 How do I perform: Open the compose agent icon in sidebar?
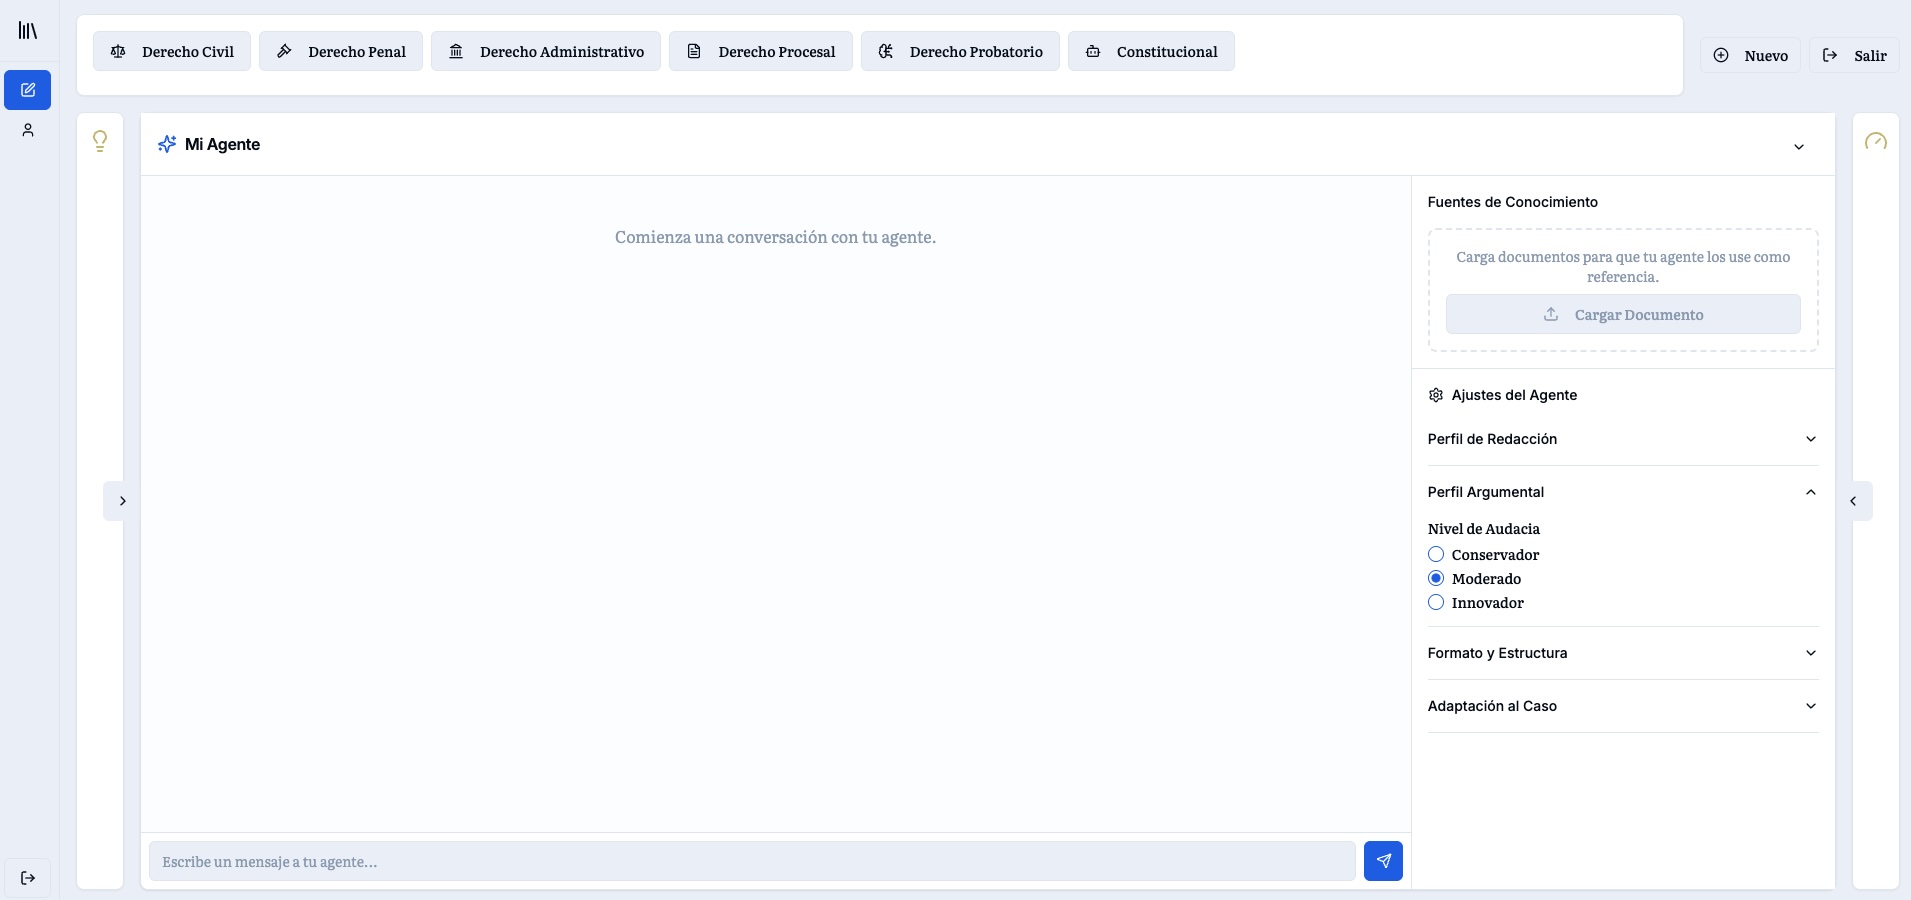tap(27, 90)
